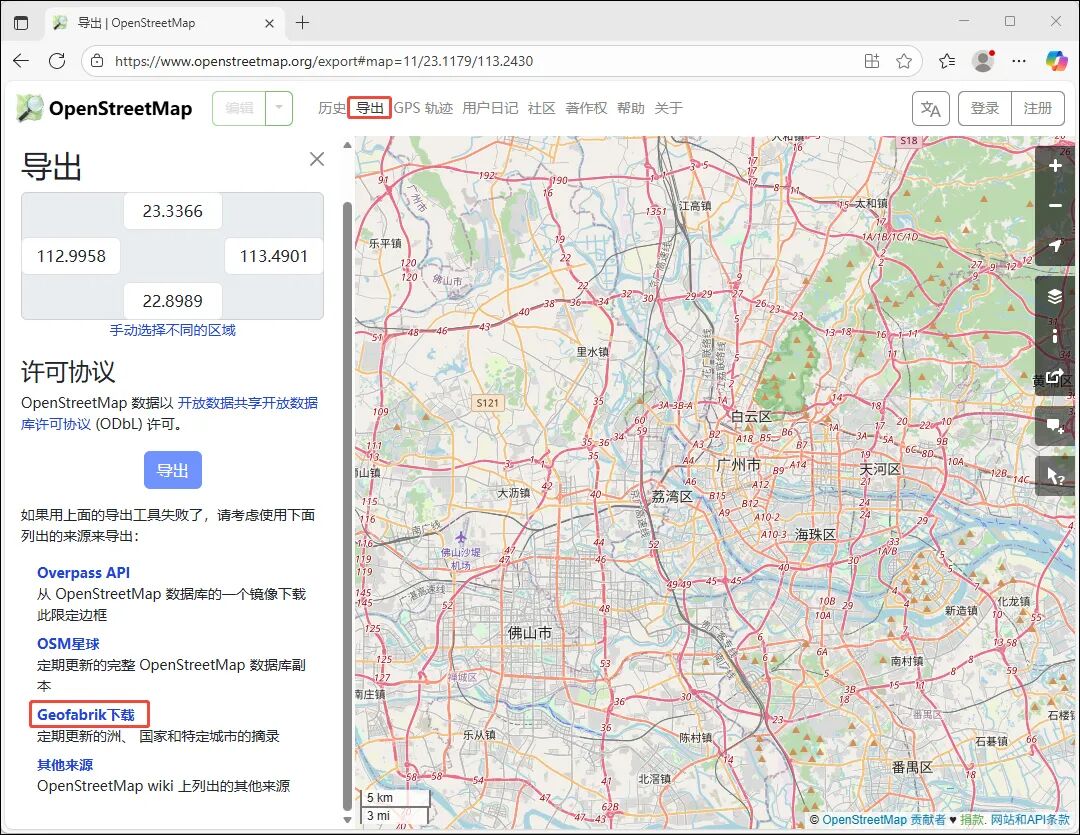Zoom in the map with plus icon
The image size is (1080, 835).
tap(1055, 166)
